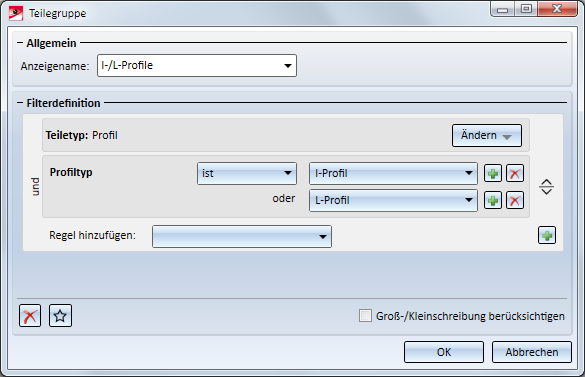Image resolution: width=585 pixels, height=377 pixels.
Task: Open the Ändern dropdown button
Action: [x=487, y=135]
